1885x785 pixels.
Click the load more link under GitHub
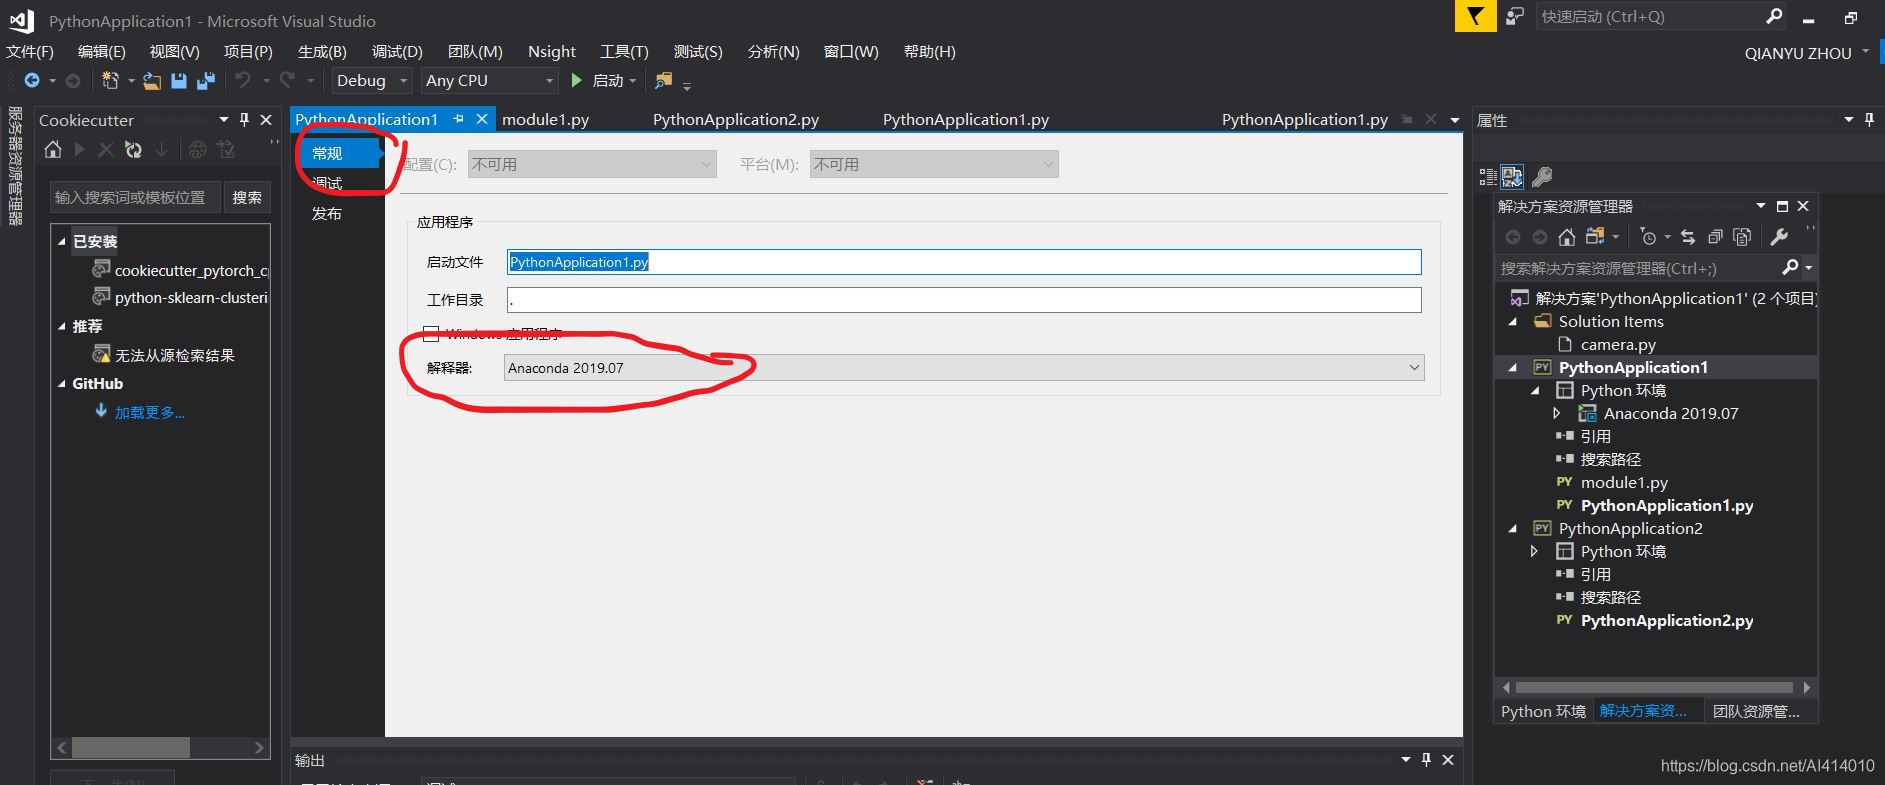pos(149,412)
